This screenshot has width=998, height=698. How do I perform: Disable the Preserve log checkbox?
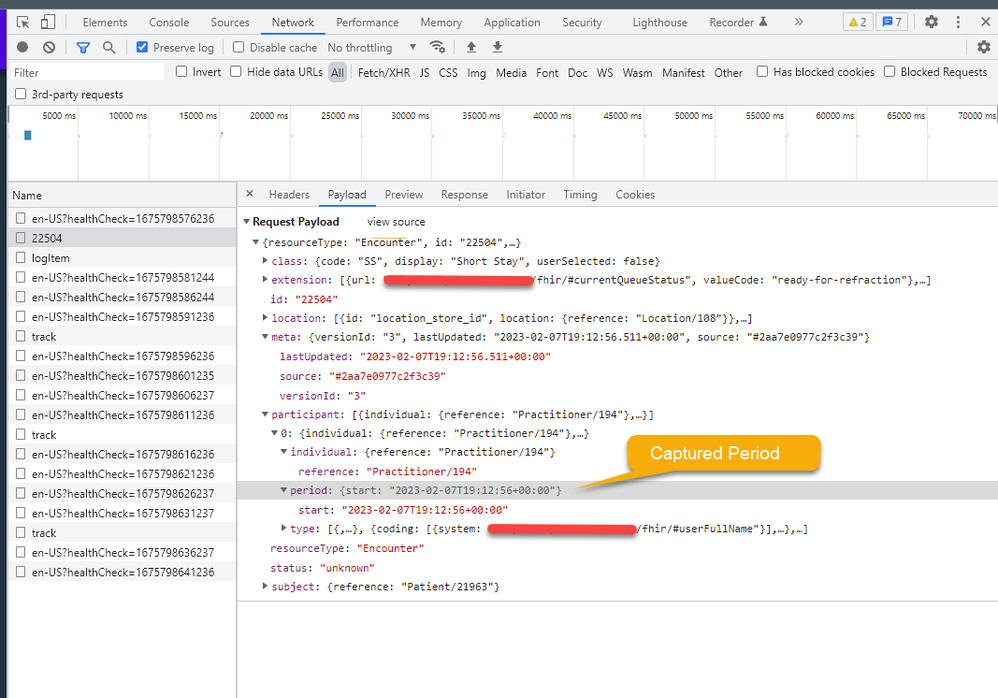[x=142, y=47]
